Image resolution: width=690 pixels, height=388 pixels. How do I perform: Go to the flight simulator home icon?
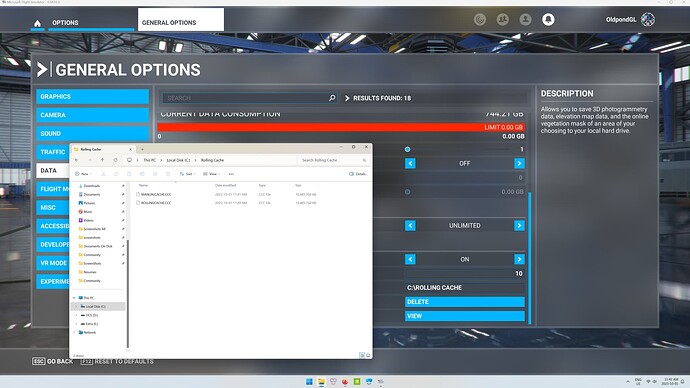pyautogui.click(x=37, y=23)
